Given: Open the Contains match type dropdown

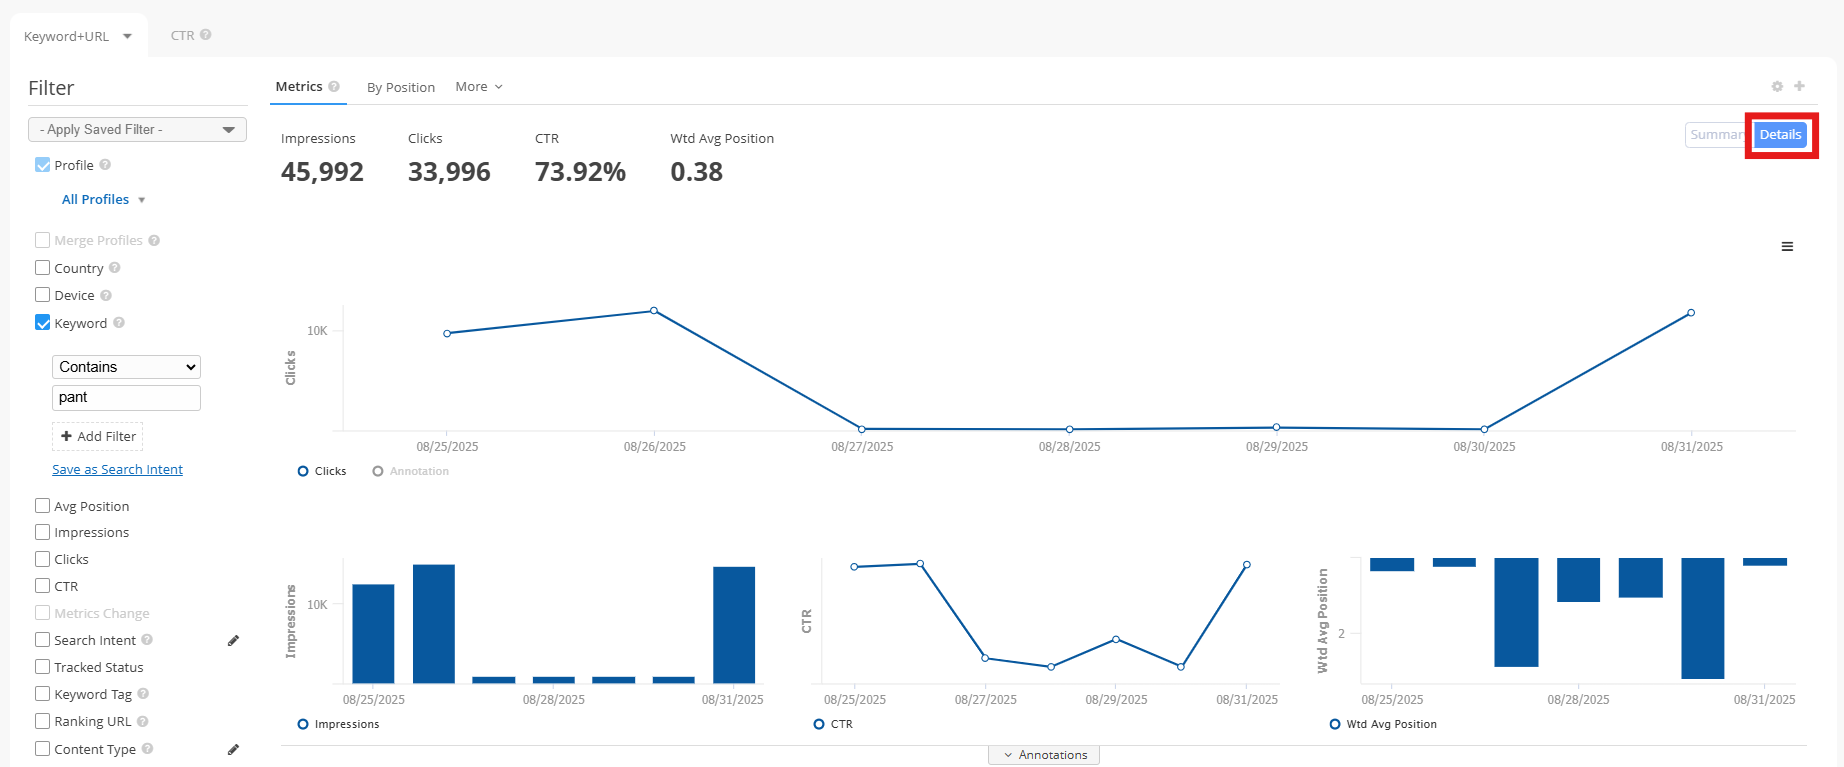Looking at the screenshot, I should pos(126,367).
